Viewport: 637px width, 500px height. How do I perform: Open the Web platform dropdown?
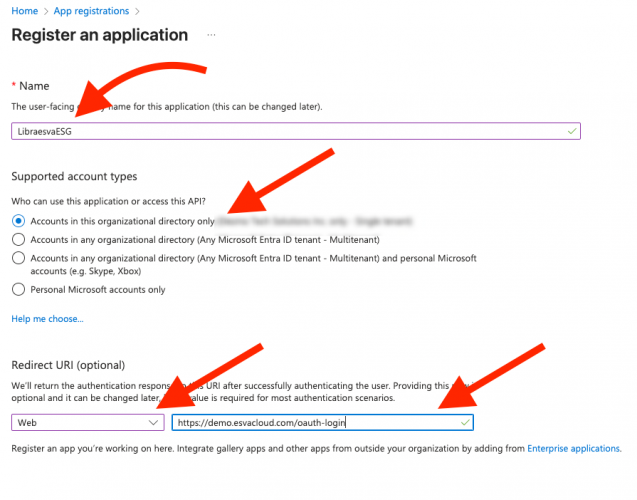[x=88, y=422]
